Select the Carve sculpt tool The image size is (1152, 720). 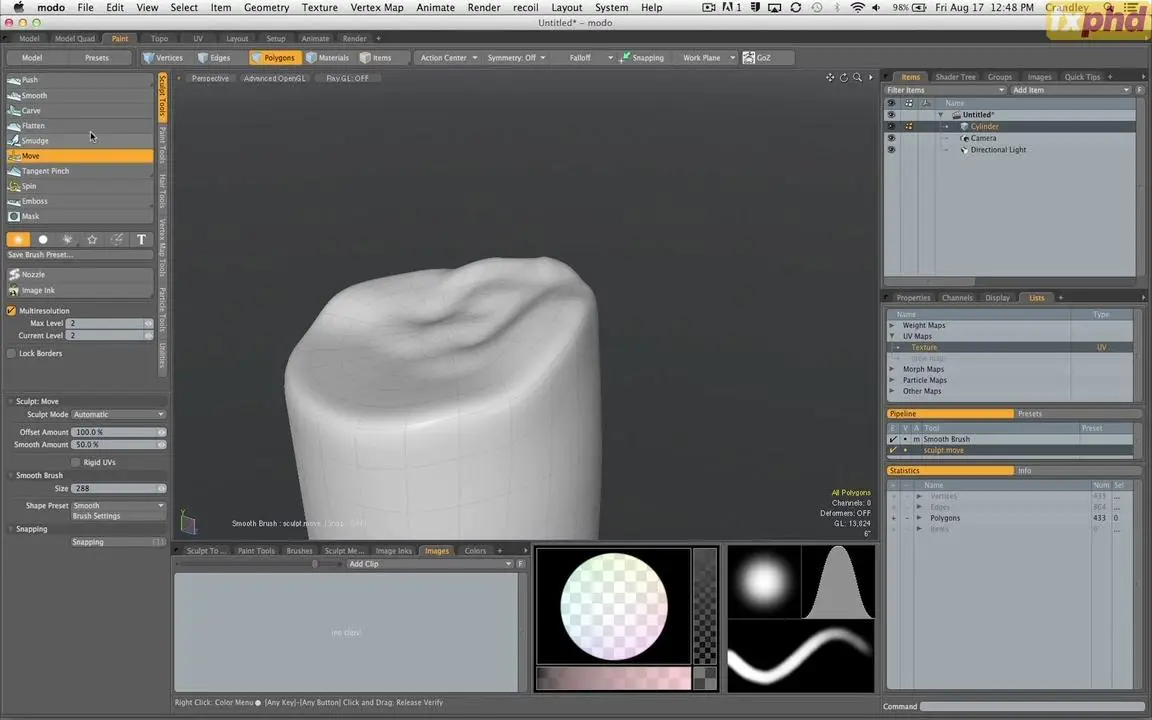click(x=79, y=110)
